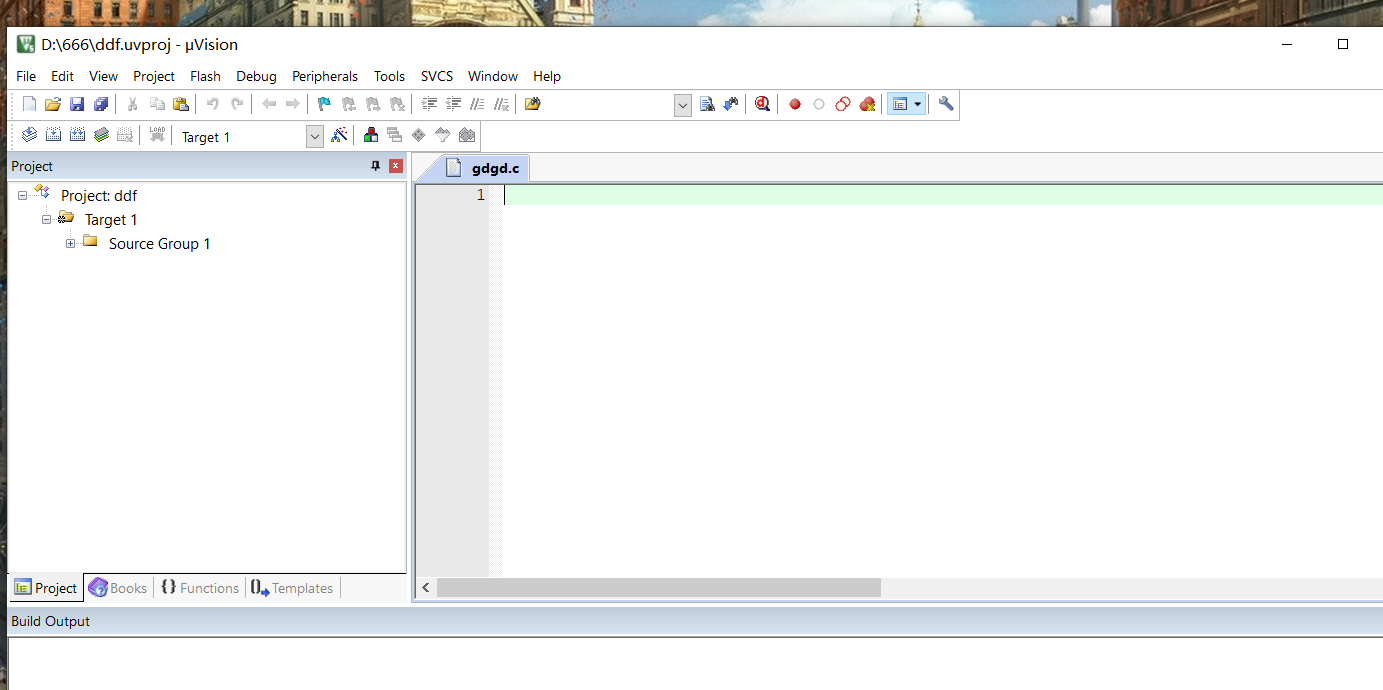Click the Translate file icon

click(29, 136)
